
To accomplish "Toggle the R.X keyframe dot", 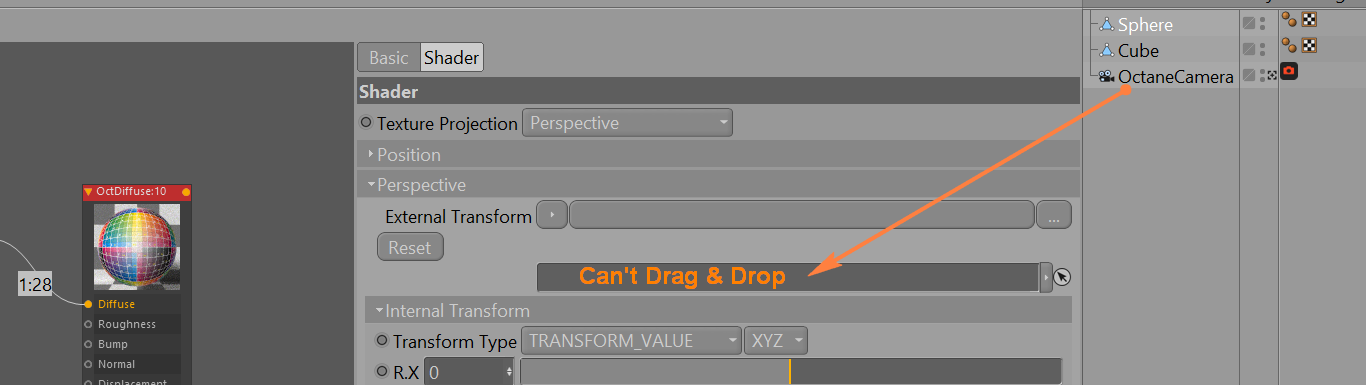I will pyautogui.click(x=381, y=372).
